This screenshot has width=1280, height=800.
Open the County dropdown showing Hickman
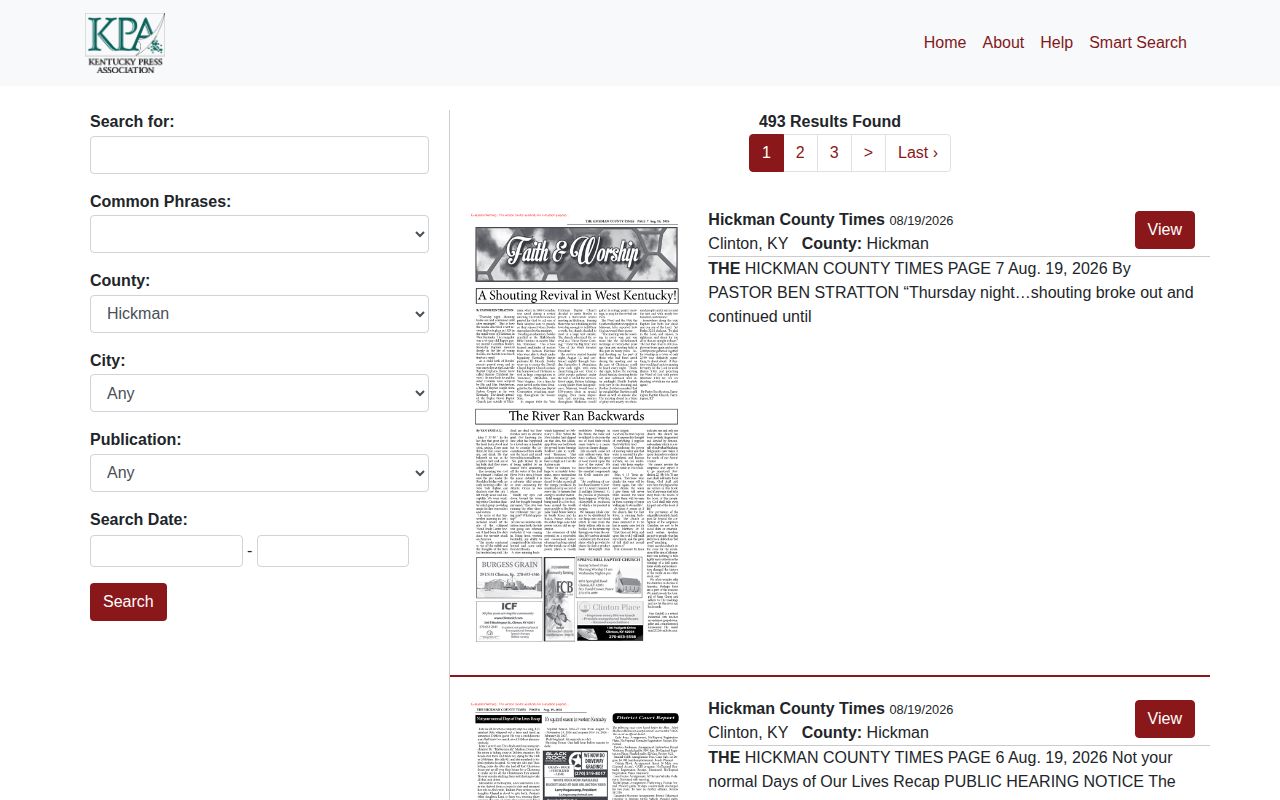pos(259,314)
